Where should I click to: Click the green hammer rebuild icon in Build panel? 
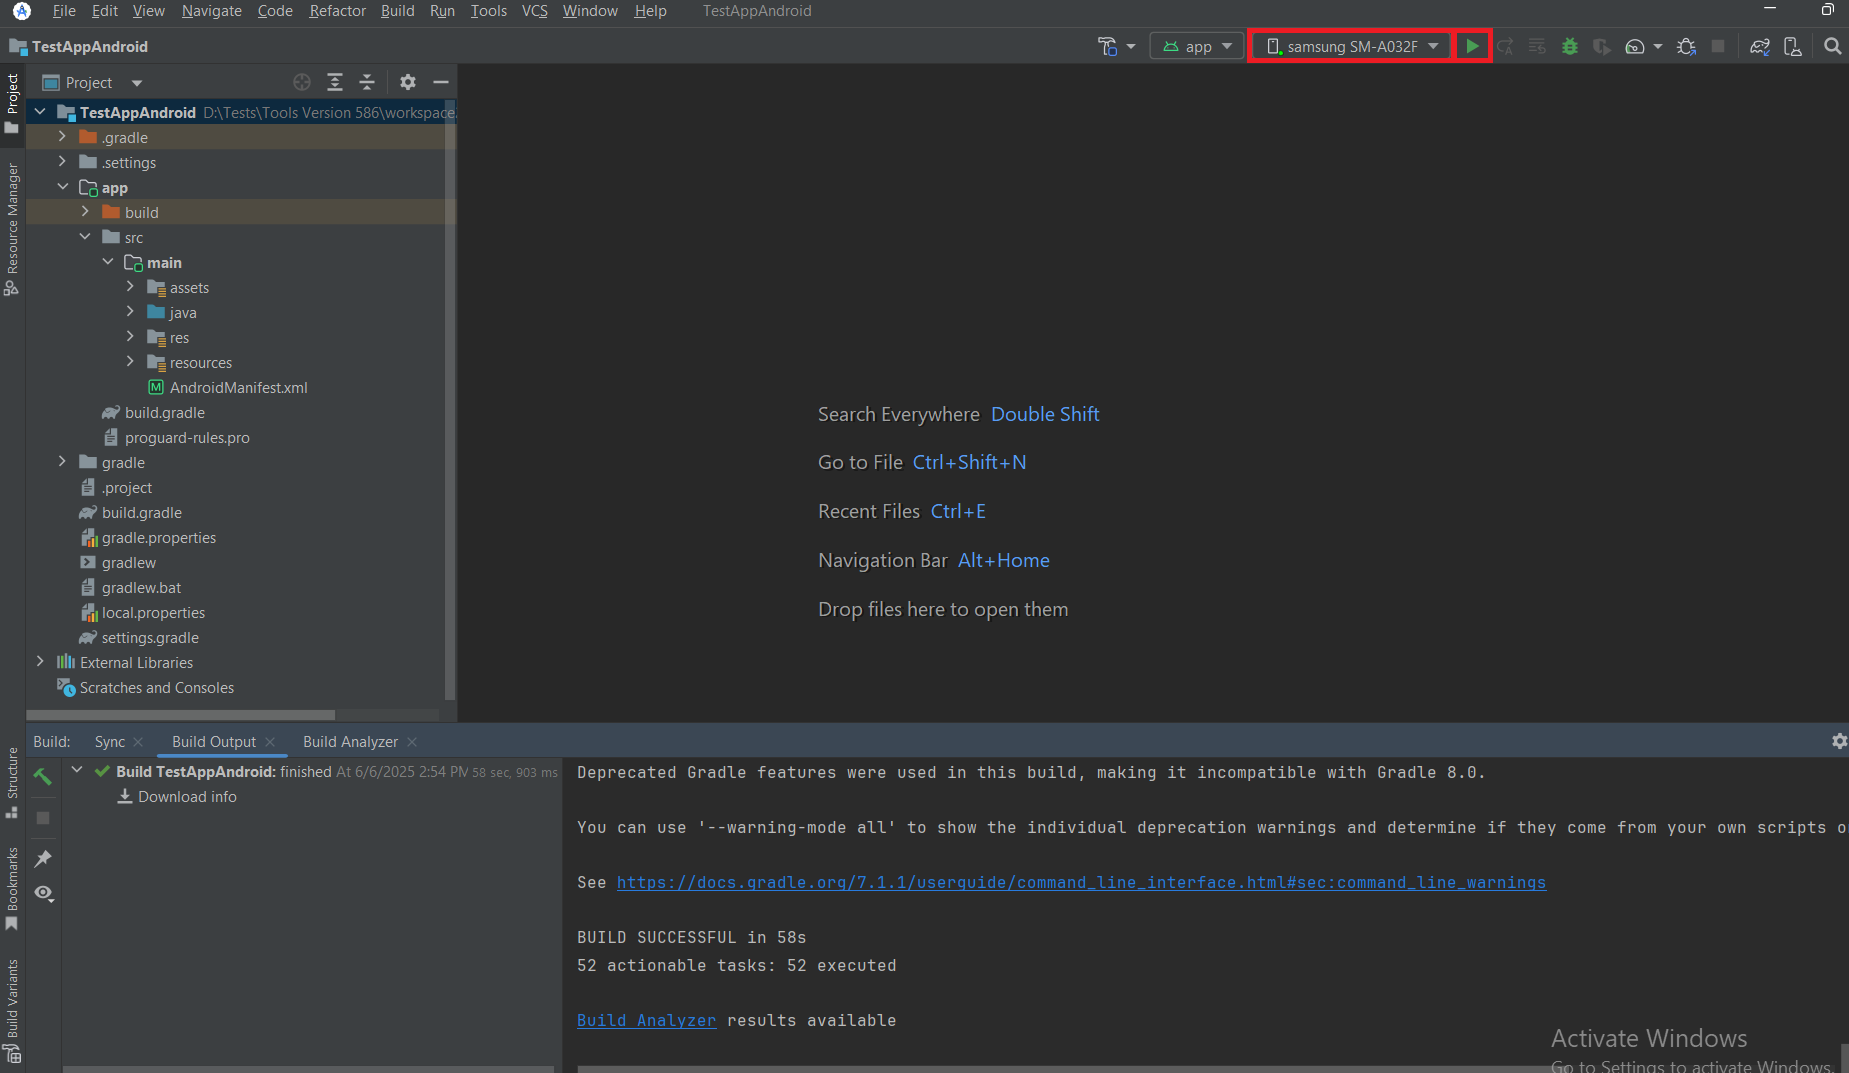pos(43,776)
